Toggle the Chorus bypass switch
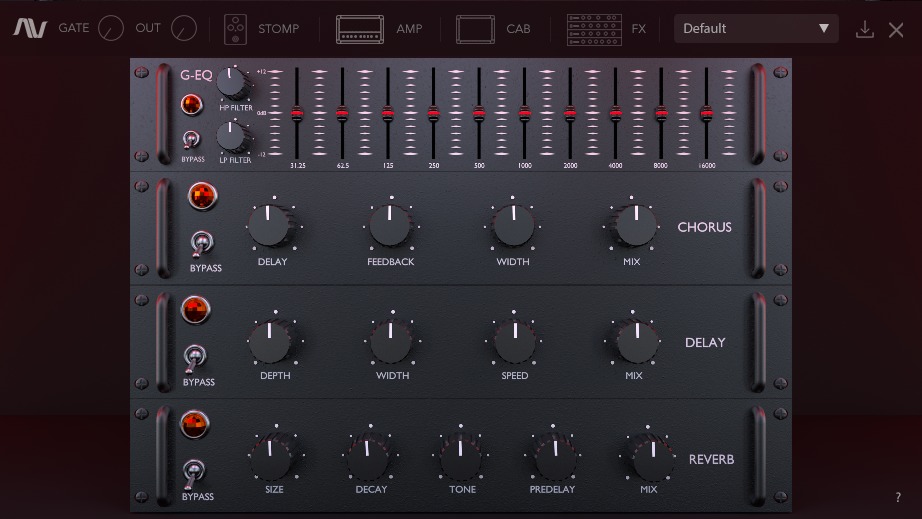 coord(202,243)
